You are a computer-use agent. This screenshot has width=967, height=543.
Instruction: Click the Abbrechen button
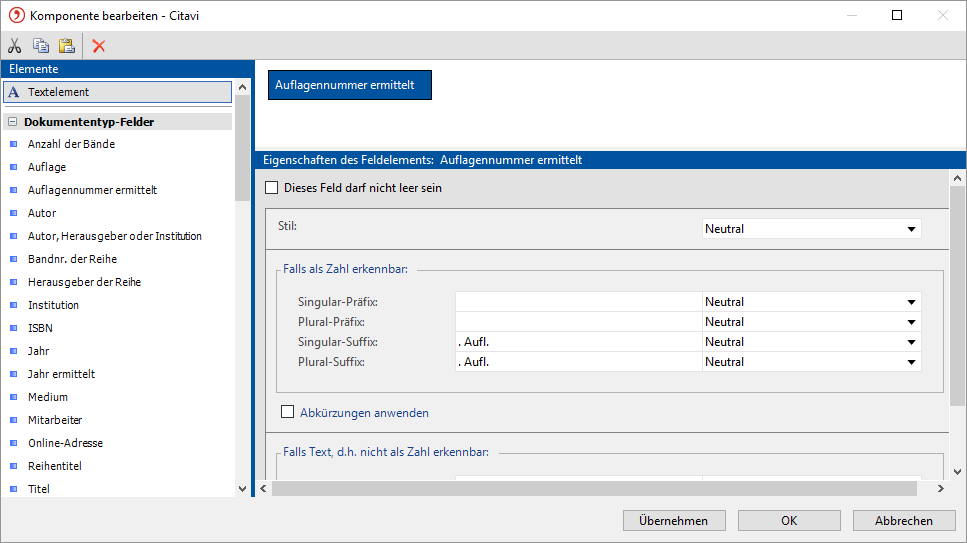point(903,521)
